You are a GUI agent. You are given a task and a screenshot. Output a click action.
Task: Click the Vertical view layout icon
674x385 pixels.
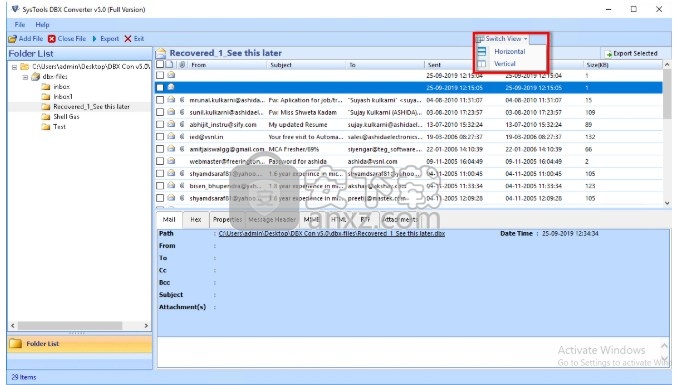coord(482,64)
